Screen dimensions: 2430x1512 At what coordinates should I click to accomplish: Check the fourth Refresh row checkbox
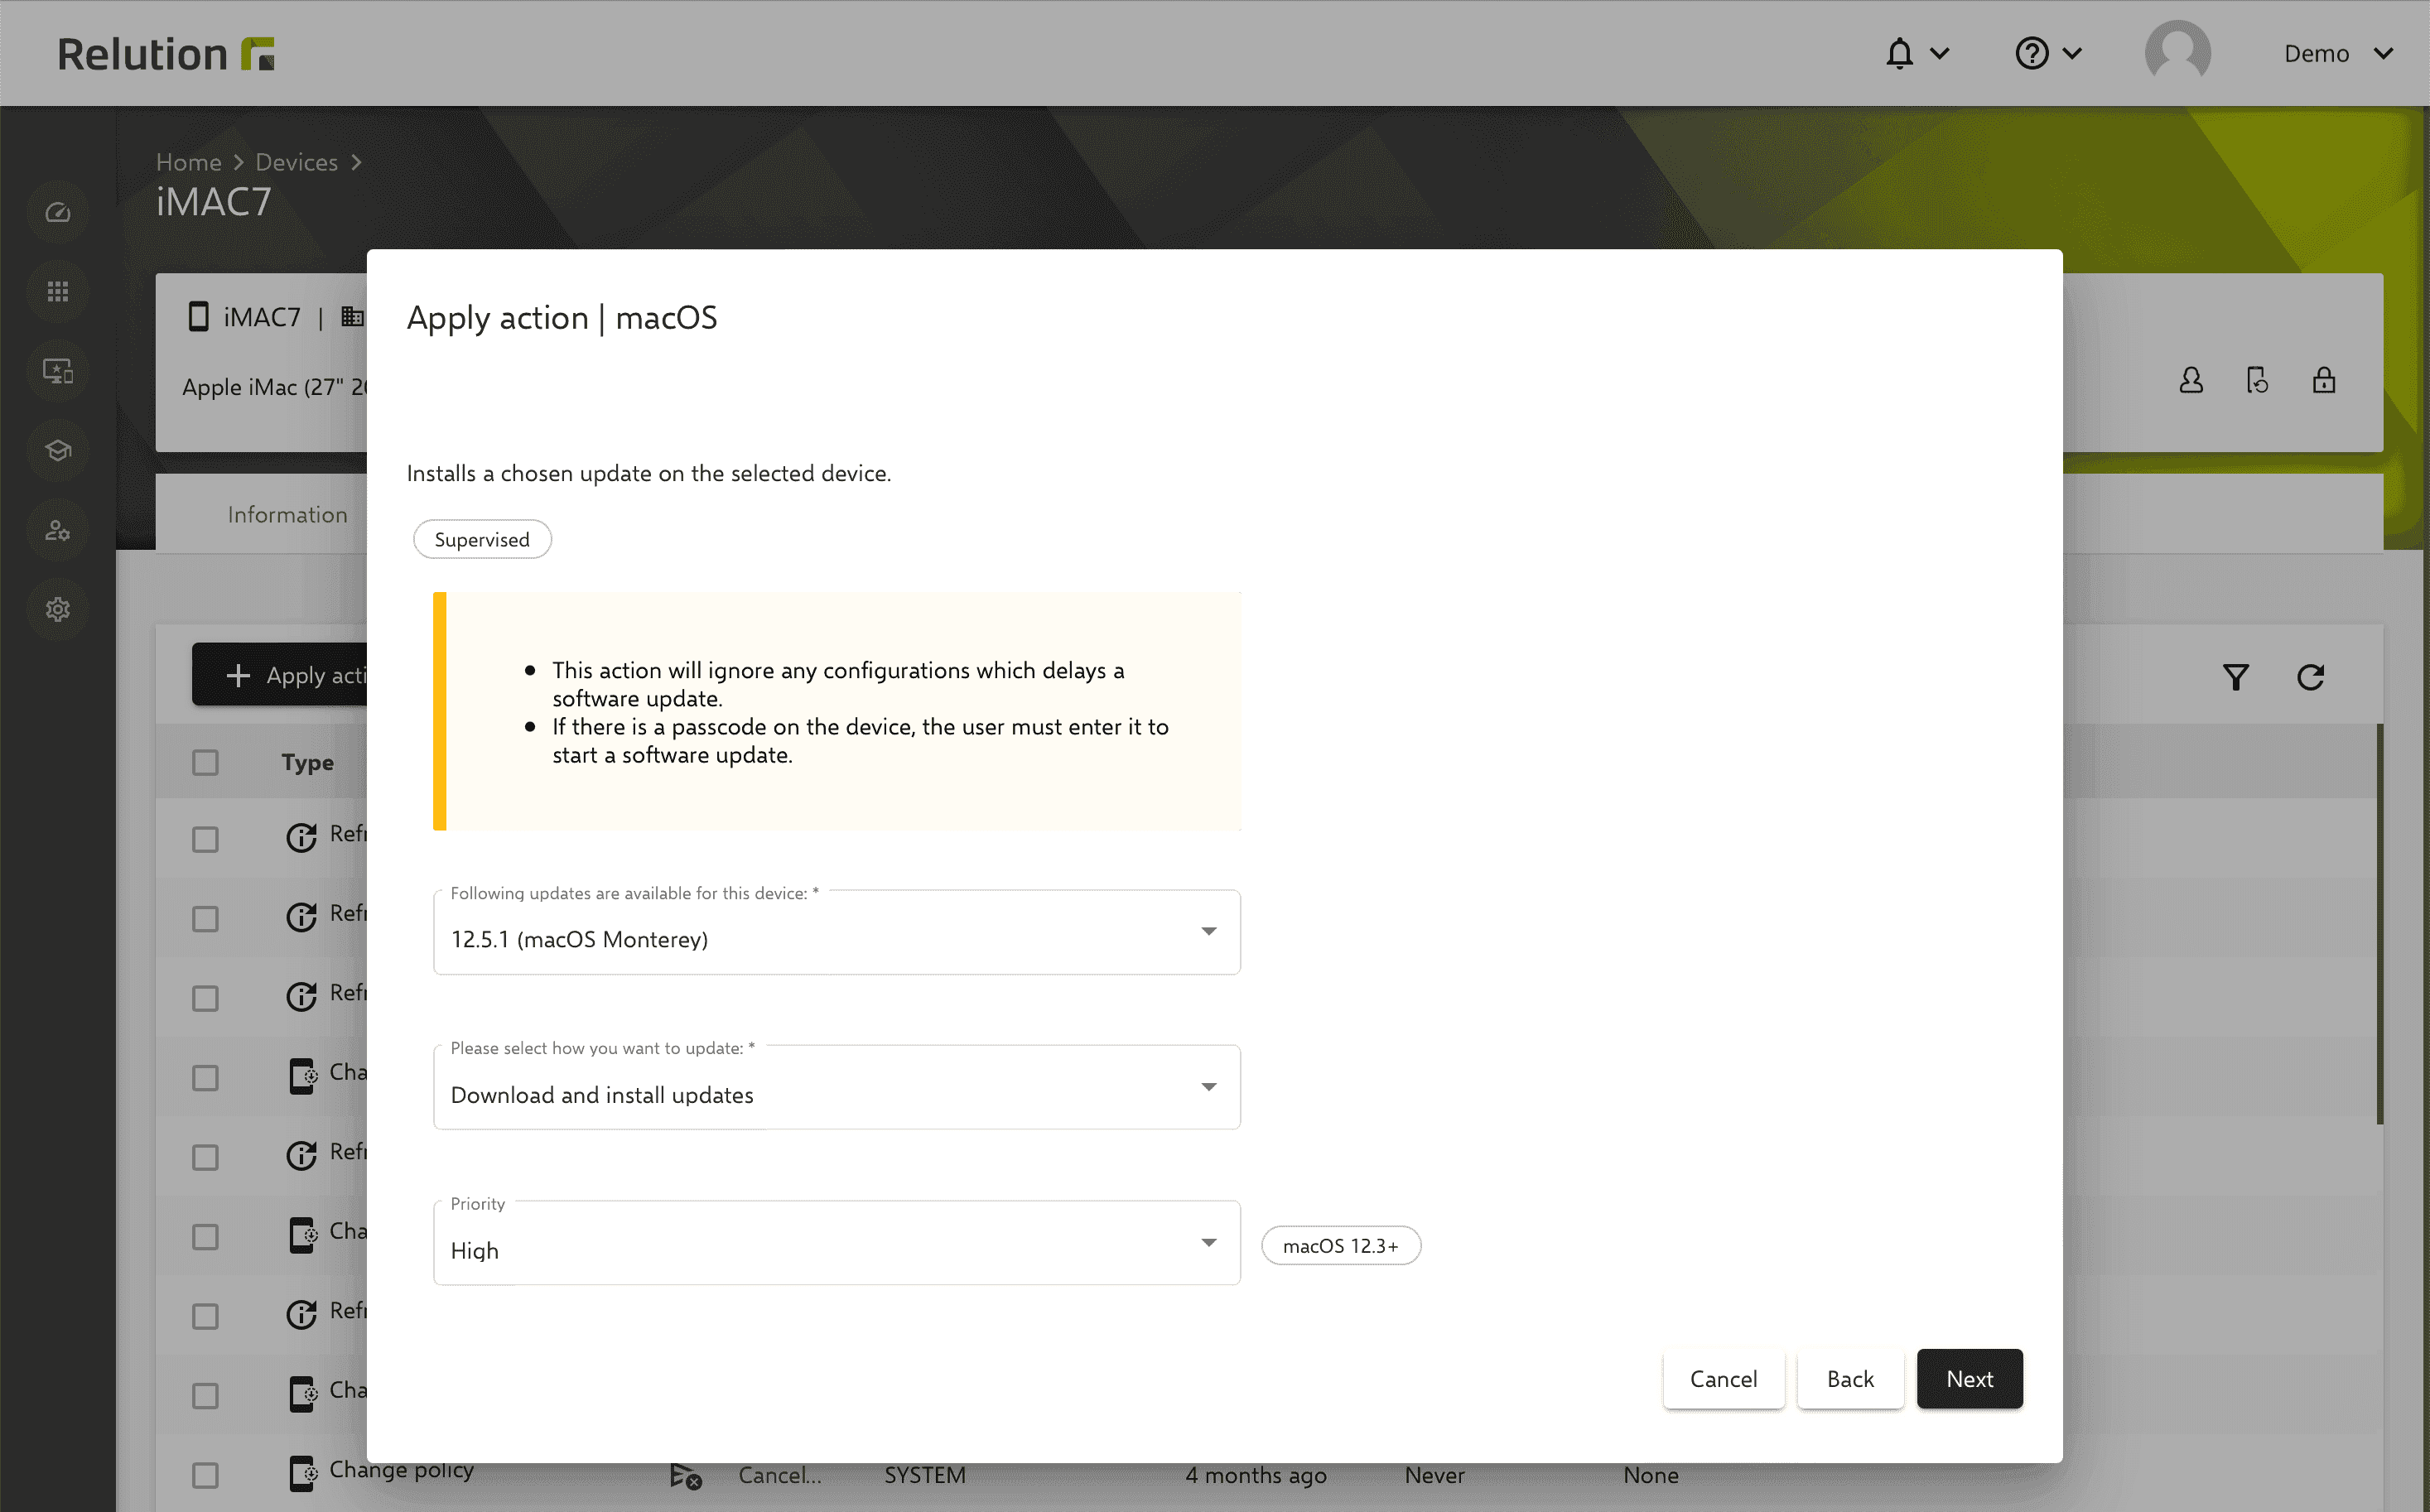(x=205, y=1157)
